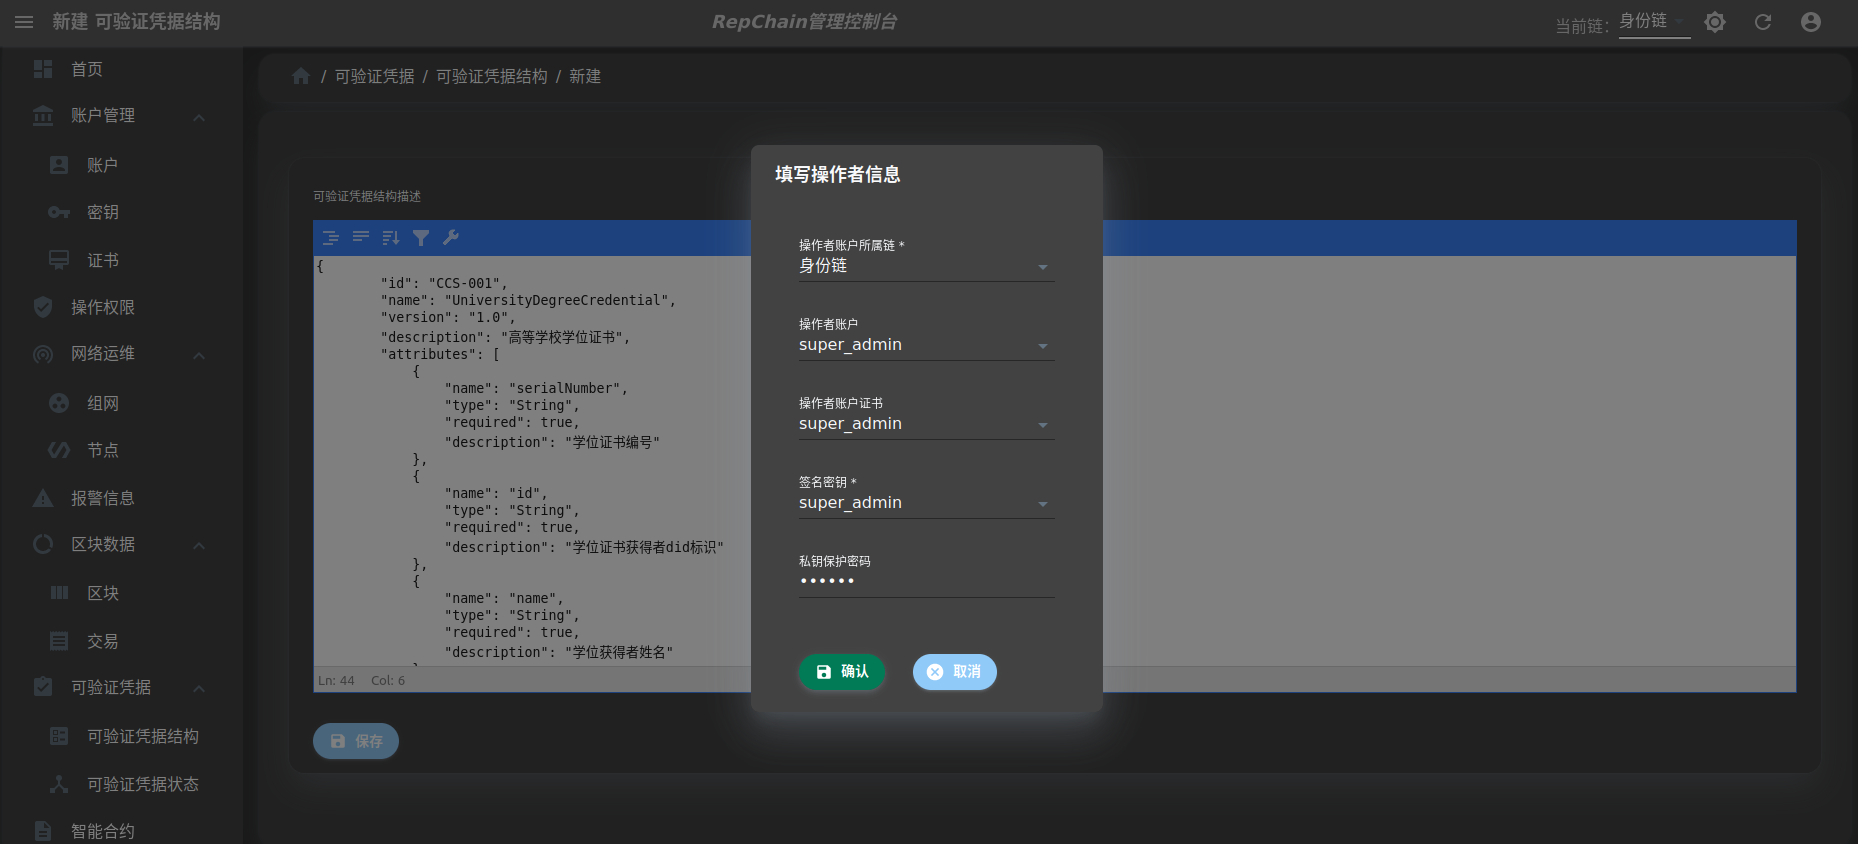Image resolution: width=1858 pixels, height=844 pixels.
Task: Collapse the 可验证凭据 section
Action: click(199, 688)
